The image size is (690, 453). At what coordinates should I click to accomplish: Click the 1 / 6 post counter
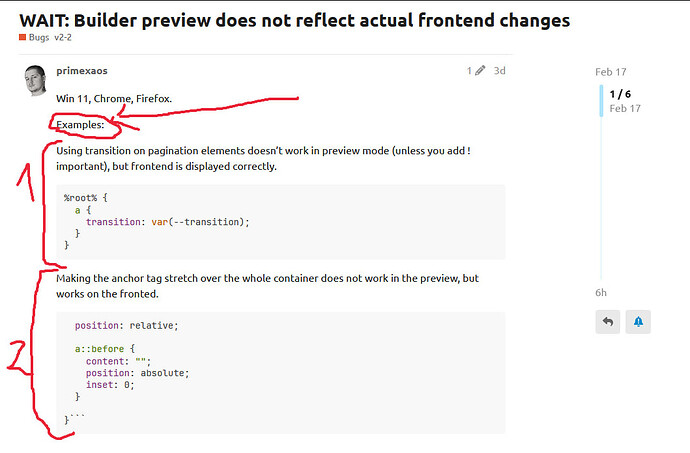[x=620, y=94]
